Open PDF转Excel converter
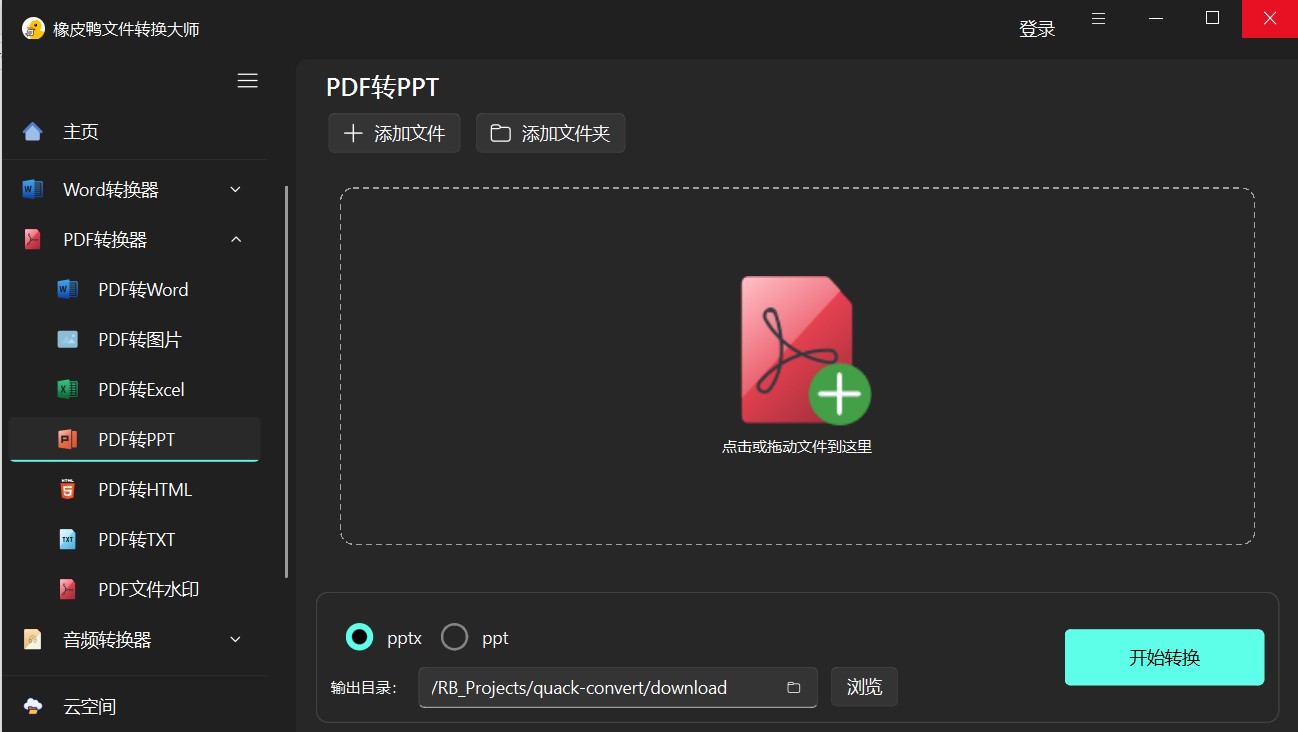Viewport: 1298px width, 732px height. pos(135,390)
